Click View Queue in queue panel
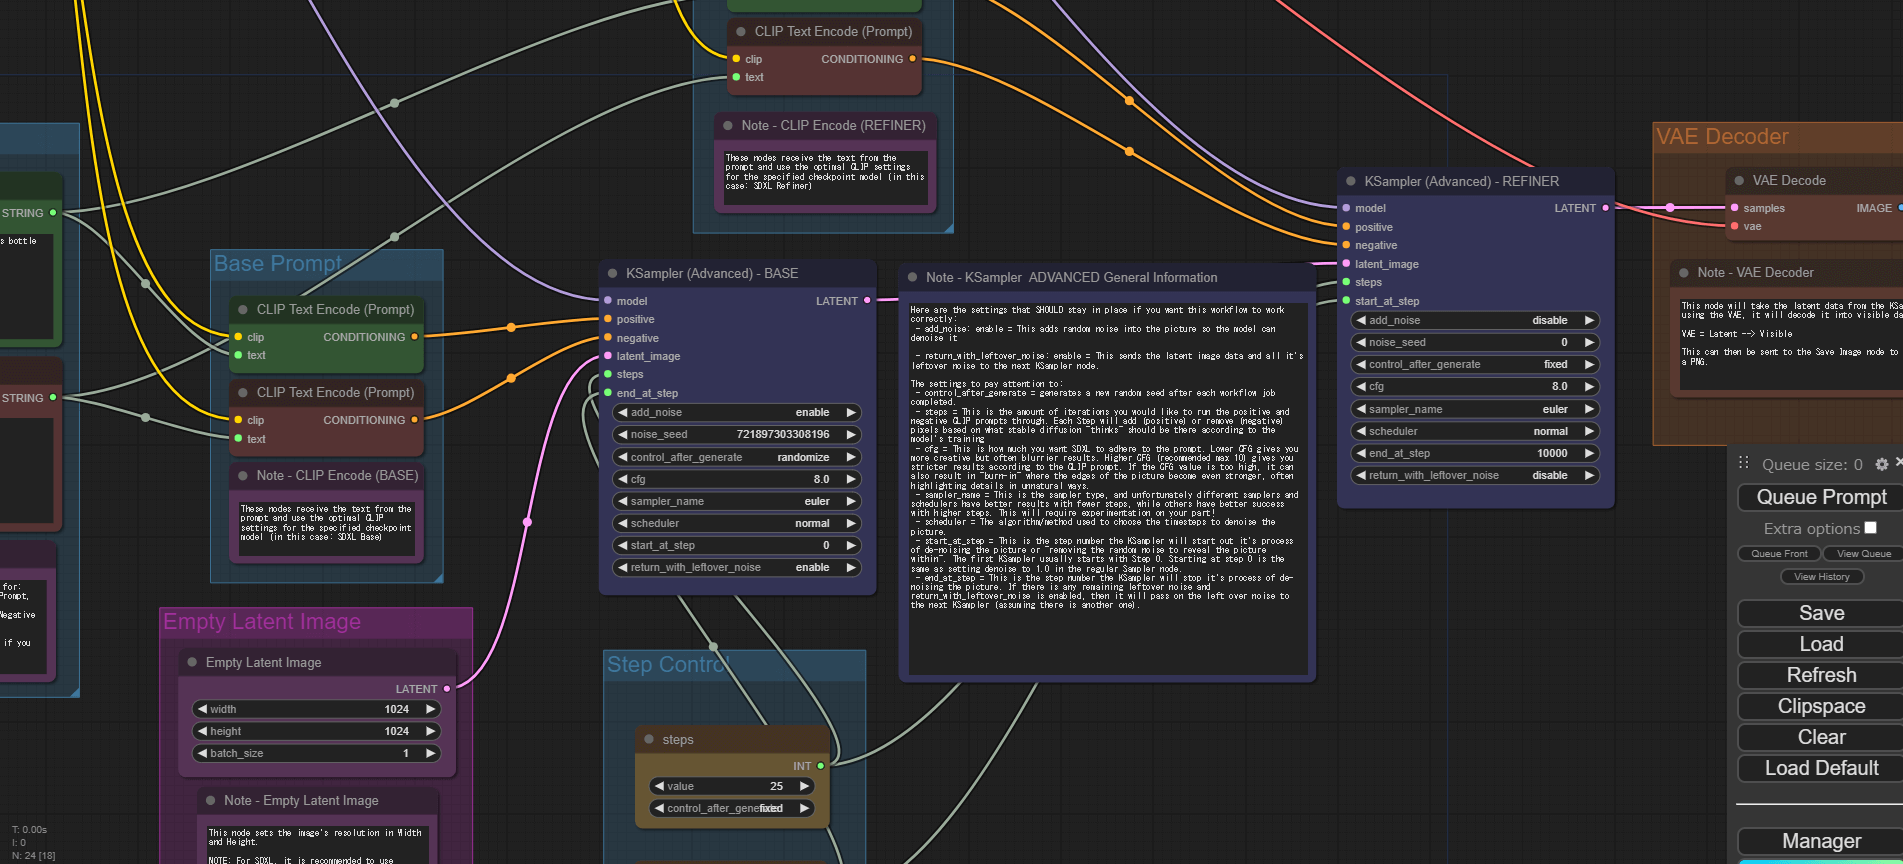Screen dimensions: 1903x864 [x=1863, y=554]
